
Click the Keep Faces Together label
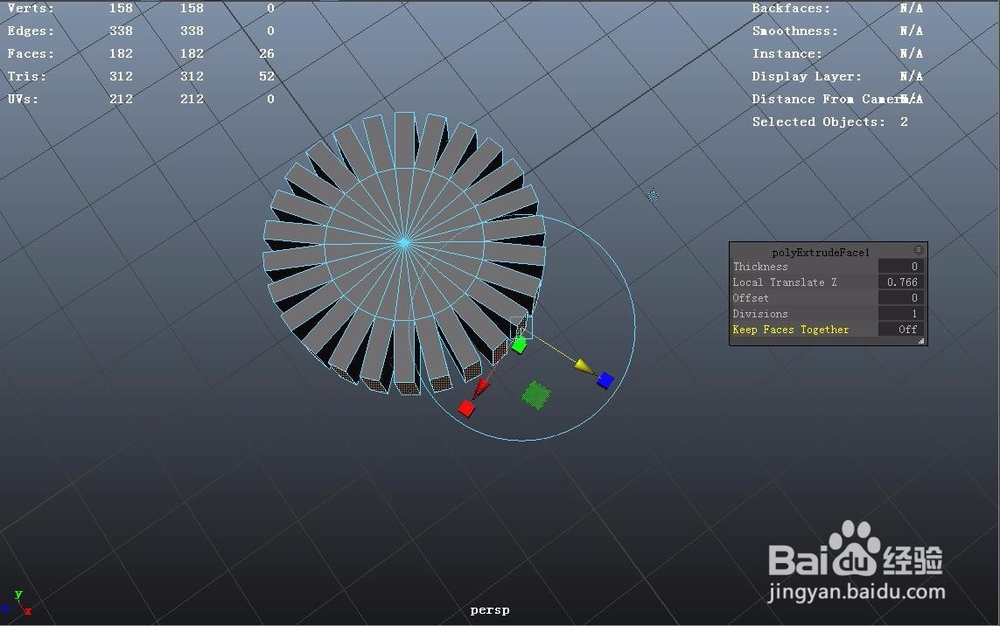[x=790, y=330]
